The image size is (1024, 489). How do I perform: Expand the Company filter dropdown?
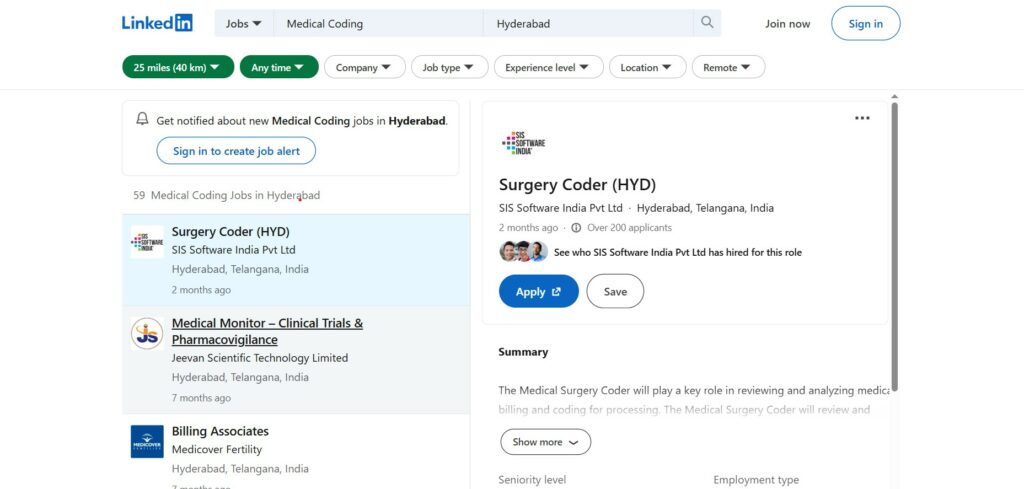(x=364, y=67)
